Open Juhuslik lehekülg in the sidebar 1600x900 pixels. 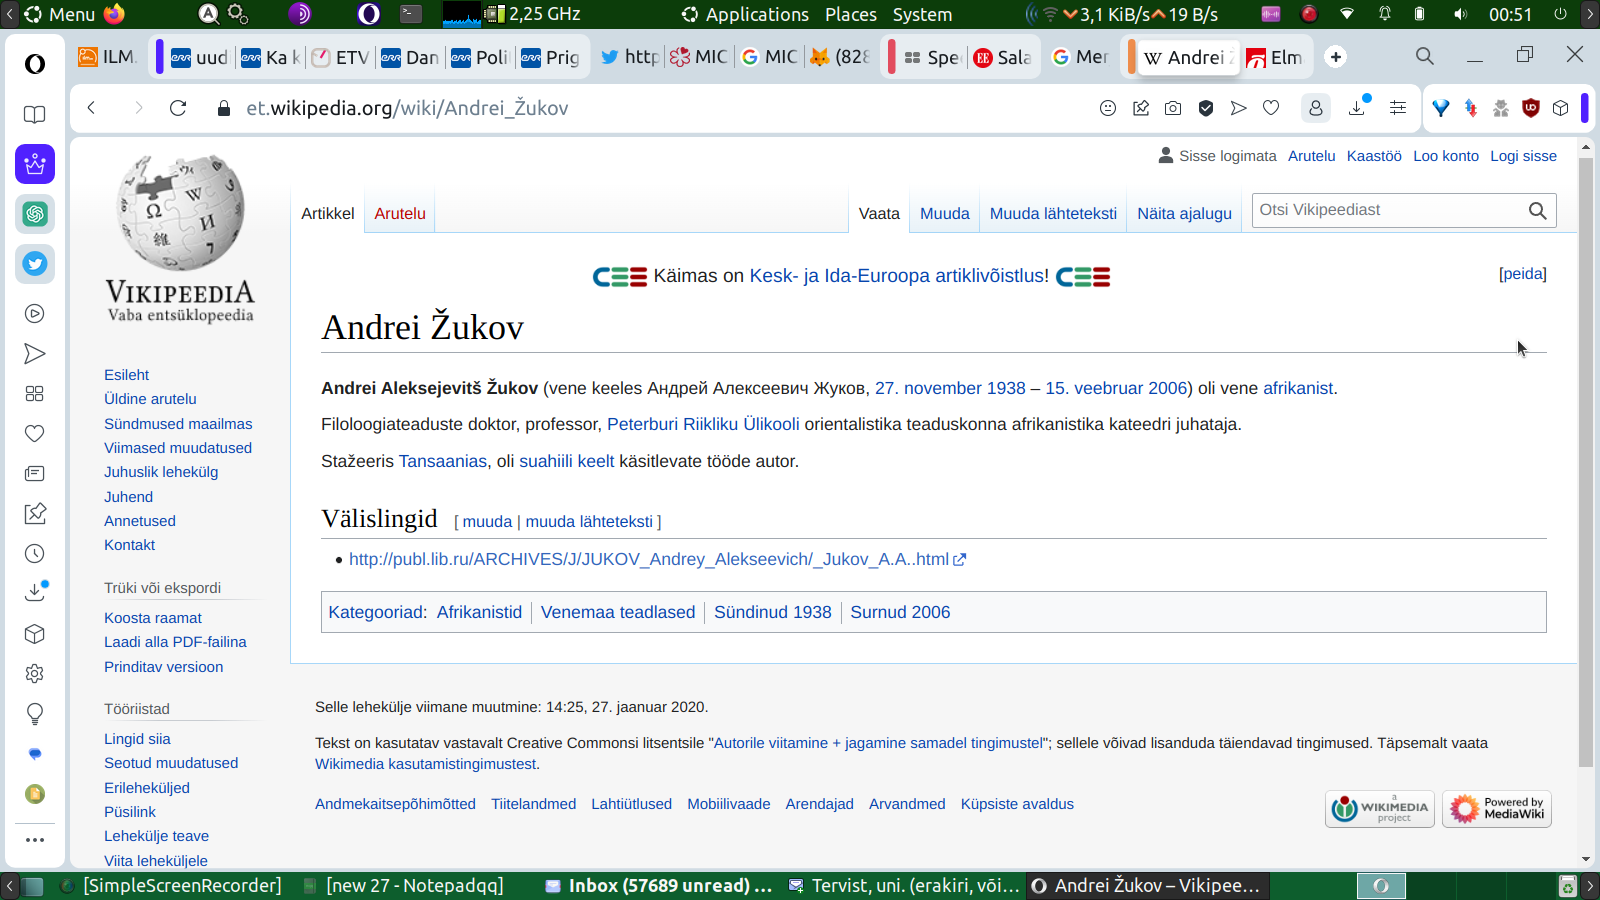161,472
